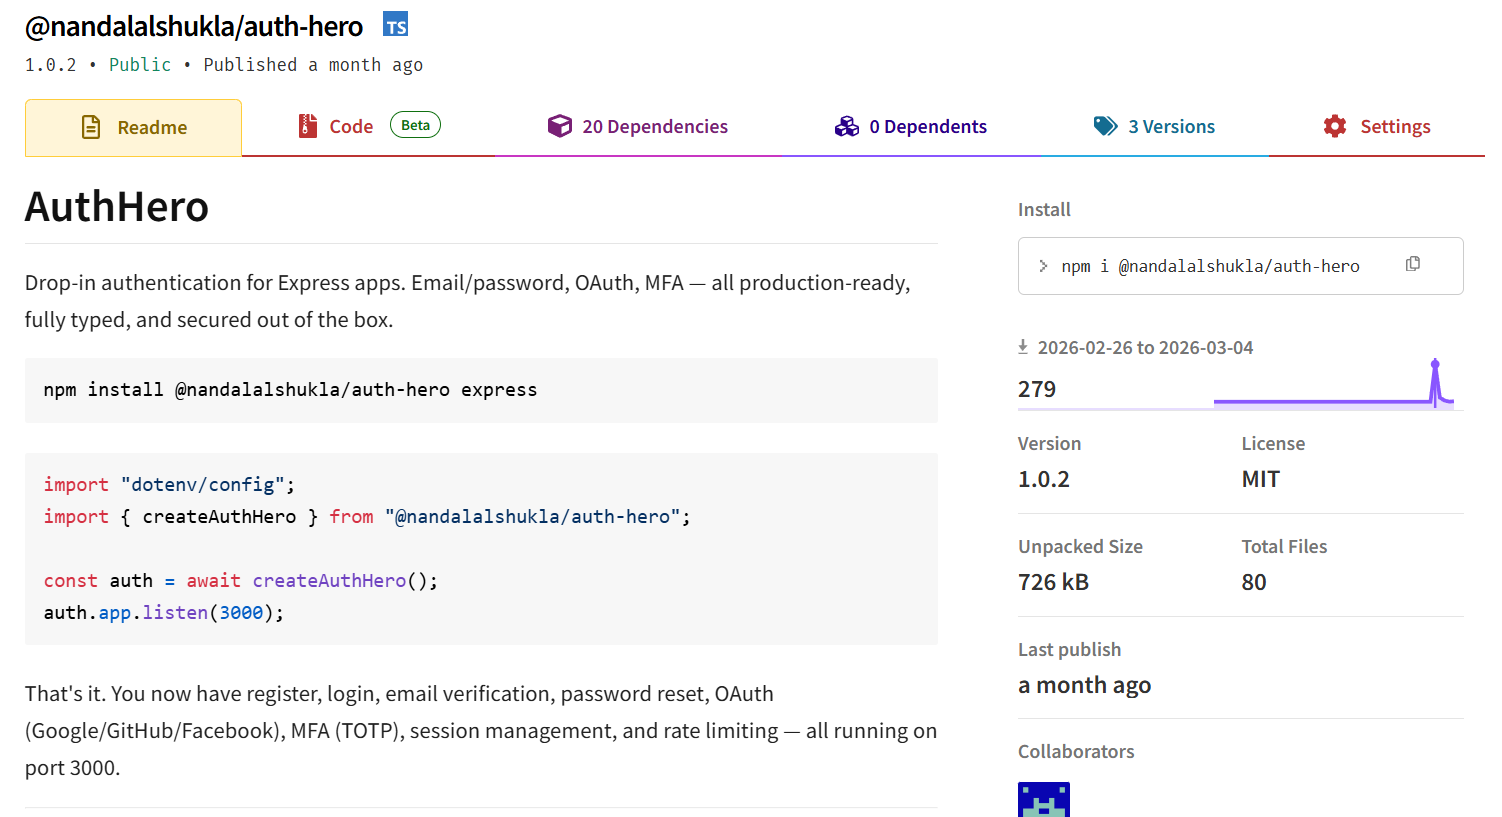View the 0 Dependents tab
The height and width of the screenshot is (817, 1502).
tap(928, 127)
